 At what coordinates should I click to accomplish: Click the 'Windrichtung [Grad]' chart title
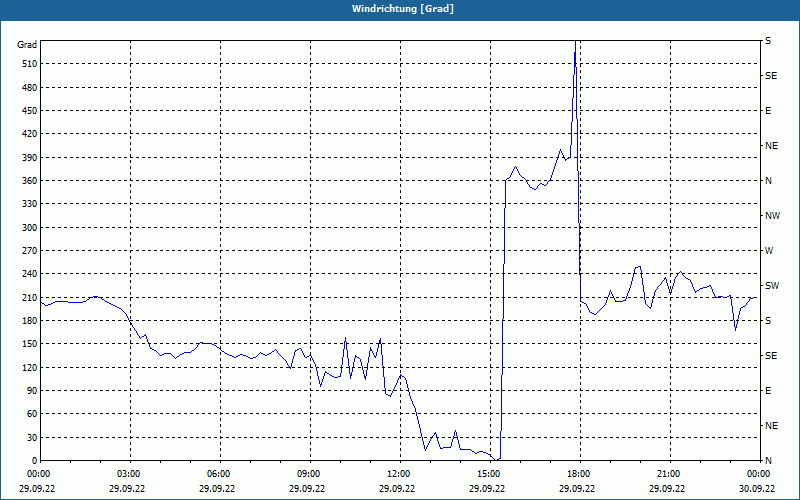[x=403, y=9]
